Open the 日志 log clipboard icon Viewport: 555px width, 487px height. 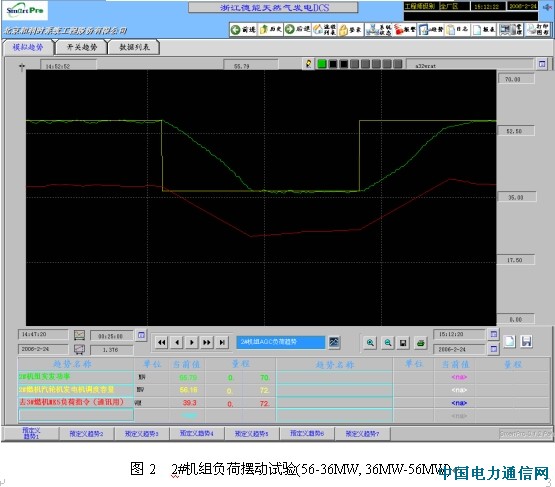457,30
